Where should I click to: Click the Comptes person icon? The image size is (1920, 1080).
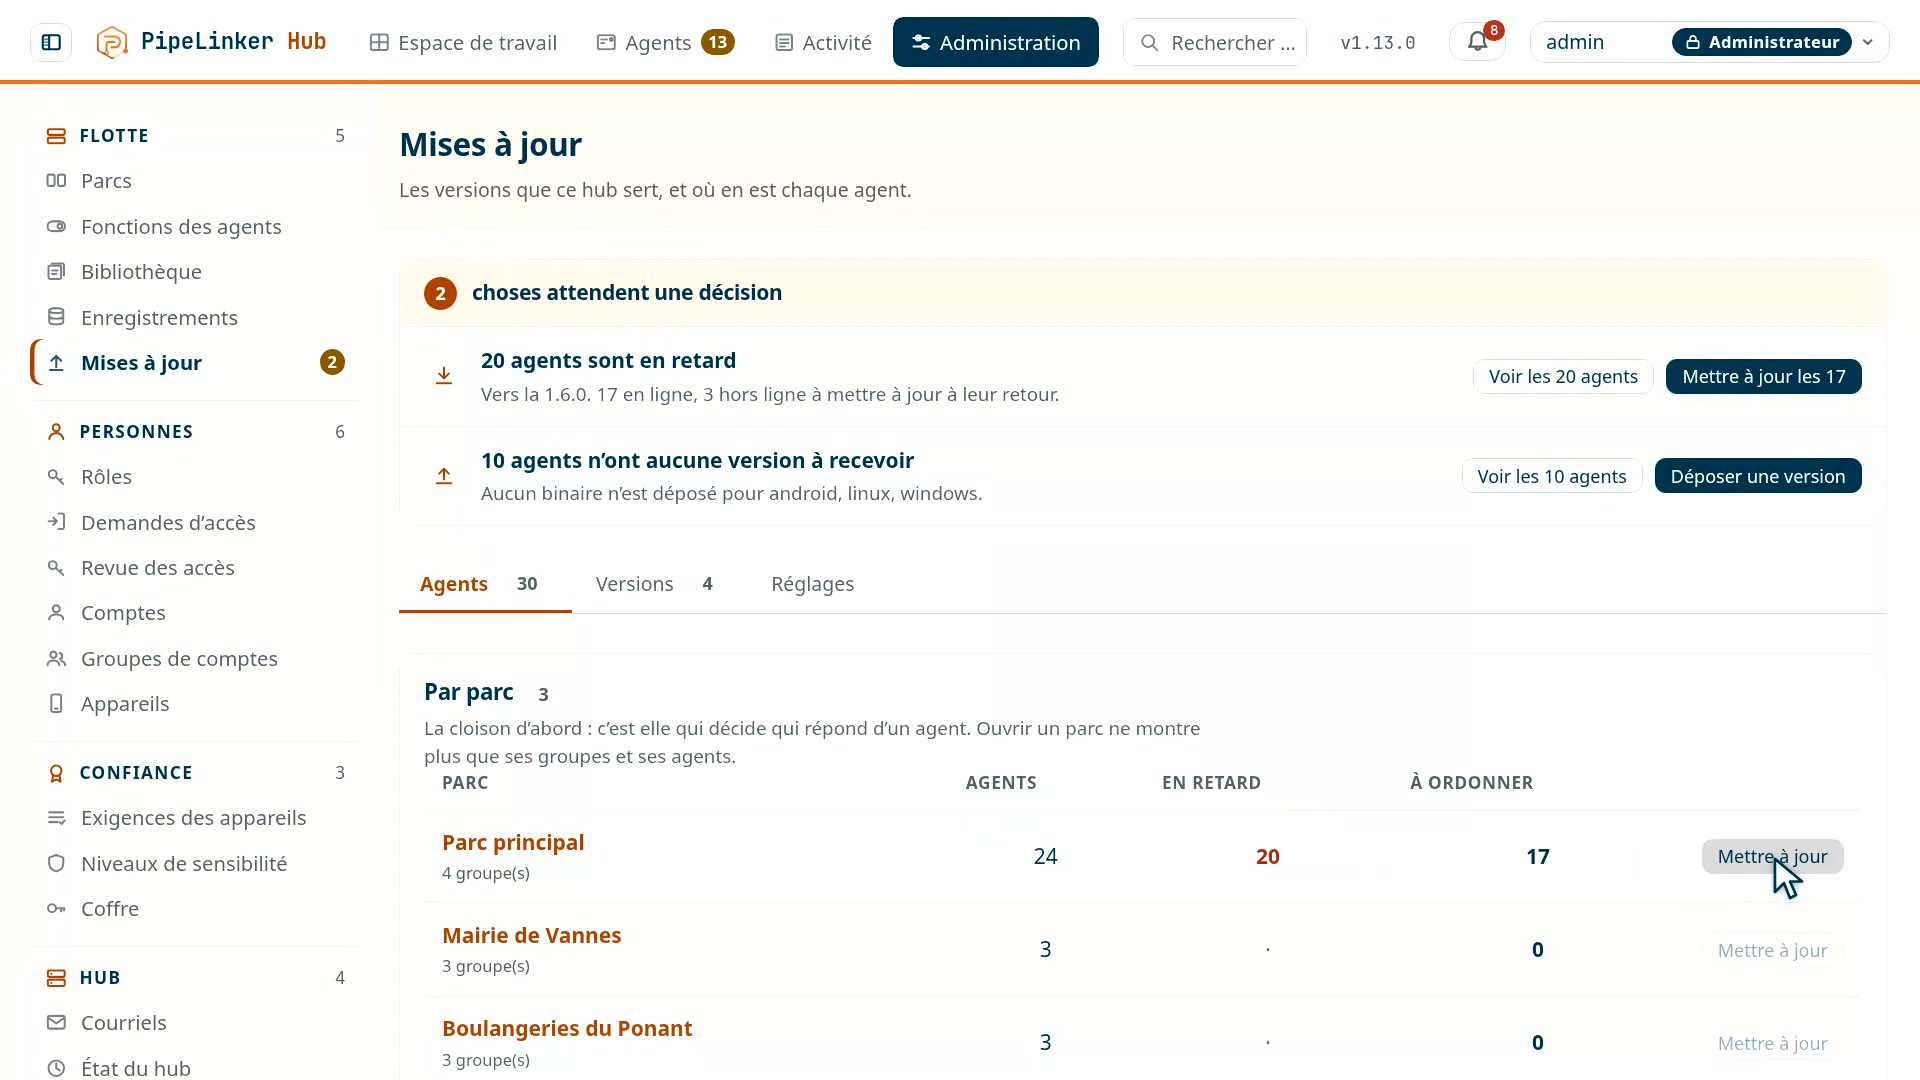click(56, 613)
